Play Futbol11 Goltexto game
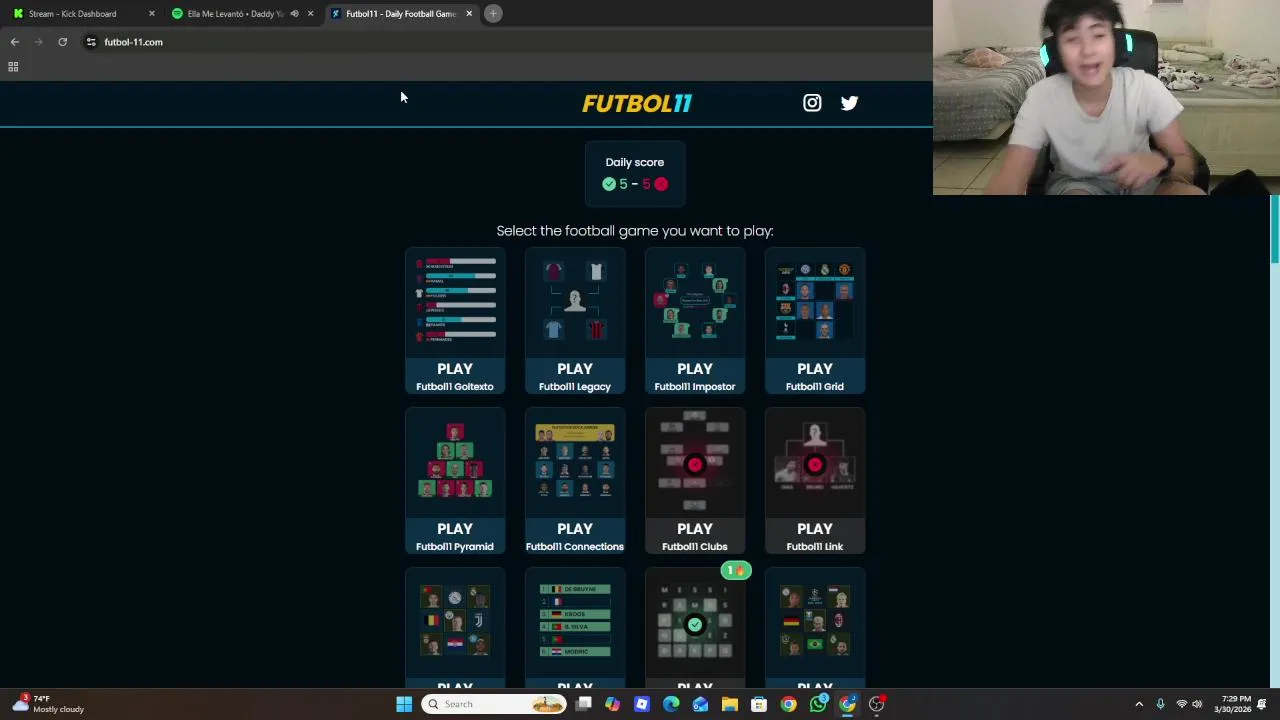The width and height of the screenshot is (1280, 720). click(455, 376)
